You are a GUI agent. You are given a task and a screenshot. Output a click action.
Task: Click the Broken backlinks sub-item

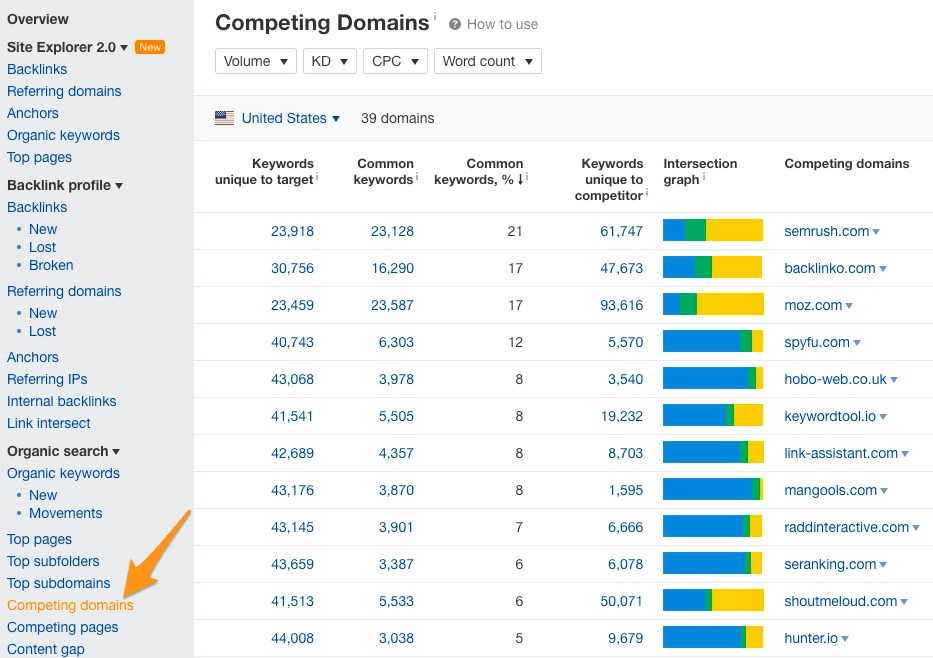pyautogui.click(x=51, y=265)
